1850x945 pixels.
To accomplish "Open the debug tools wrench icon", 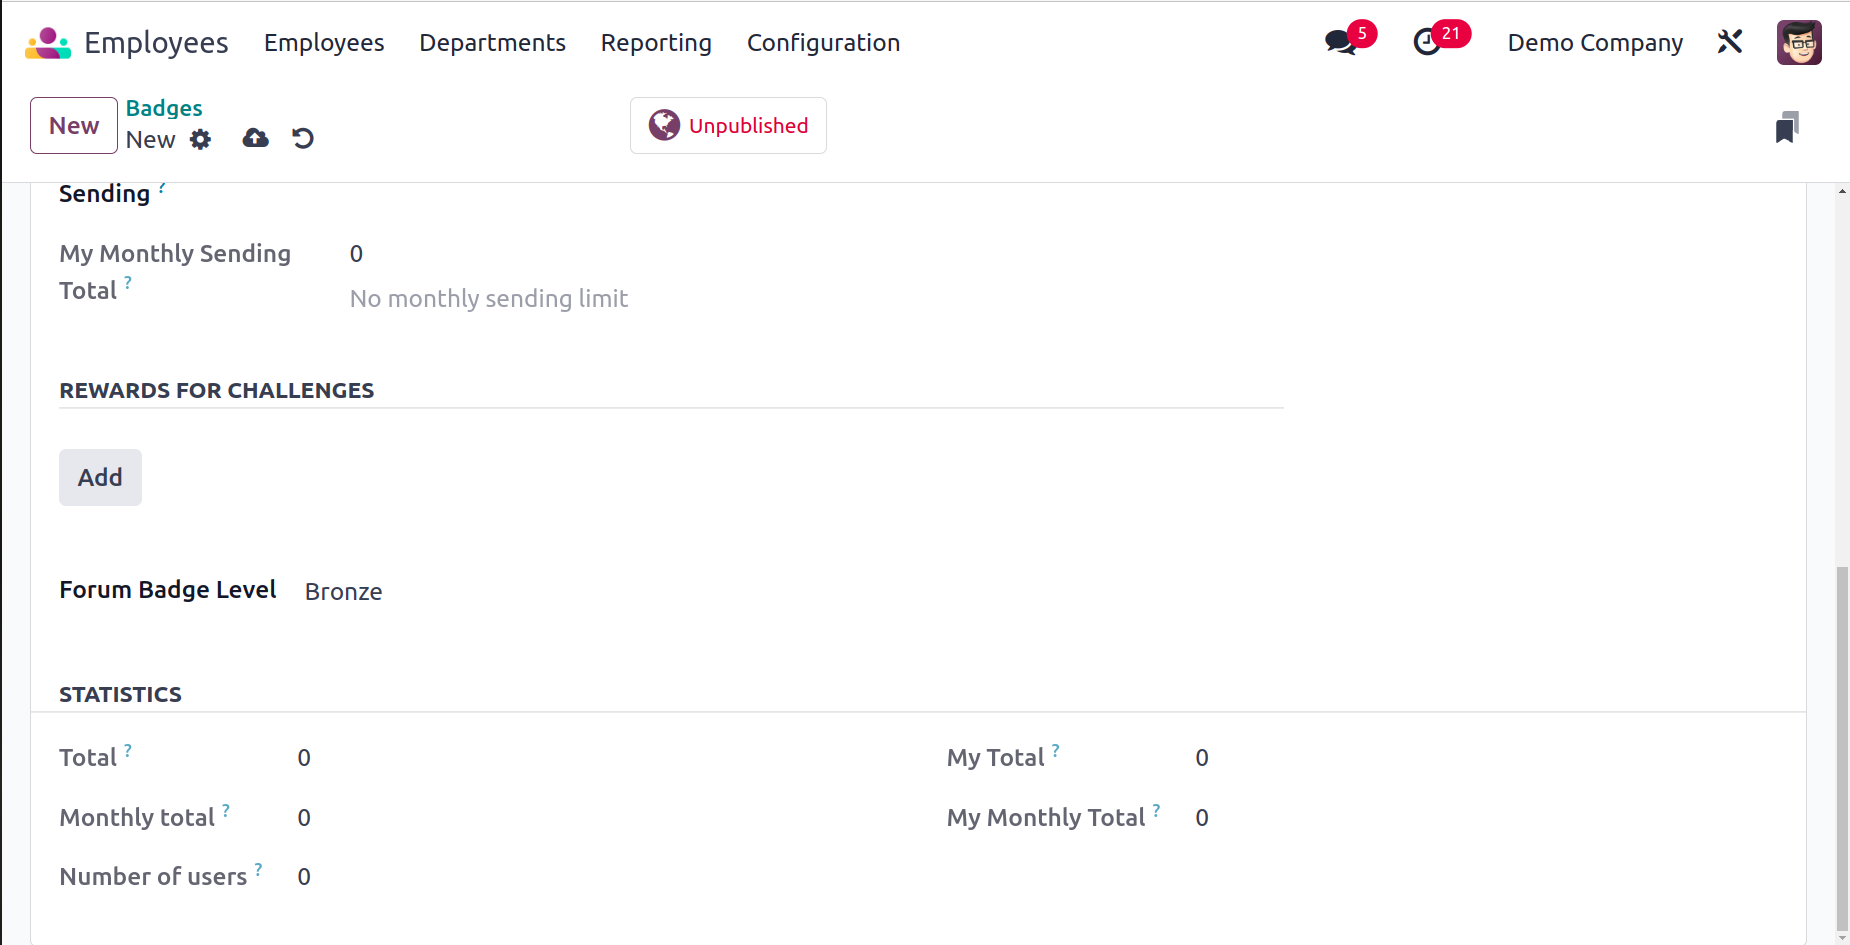I will click(1730, 42).
